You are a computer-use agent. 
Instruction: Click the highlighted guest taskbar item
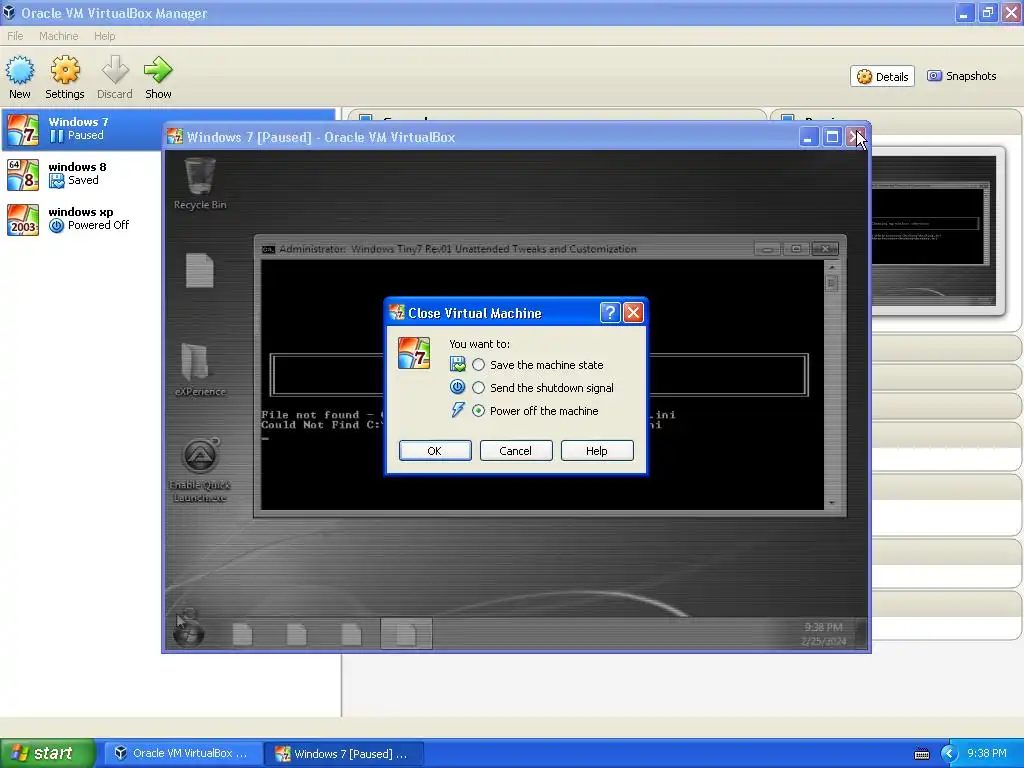(x=406, y=633)
